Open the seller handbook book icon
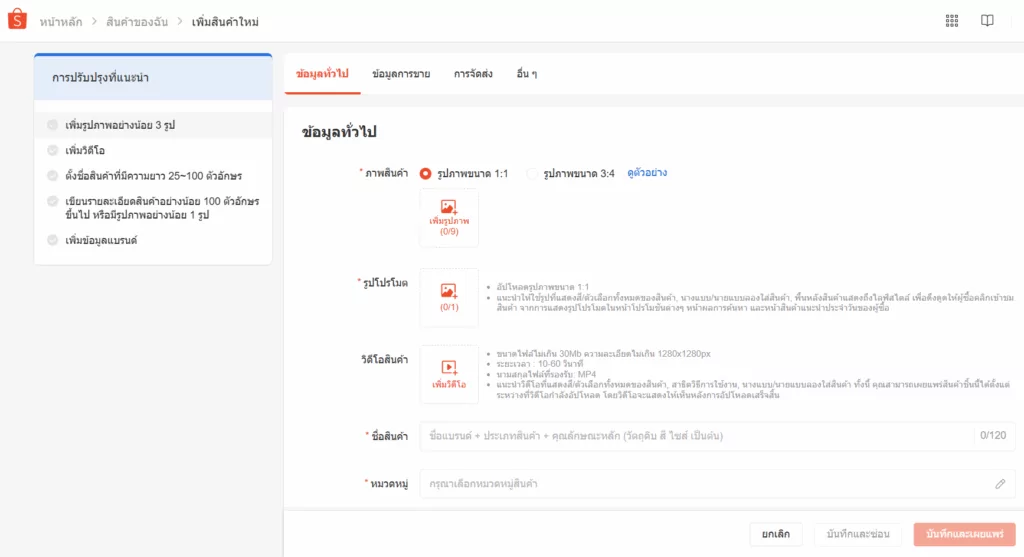Viewport: 1024px width, 557px height. [987, 21]
